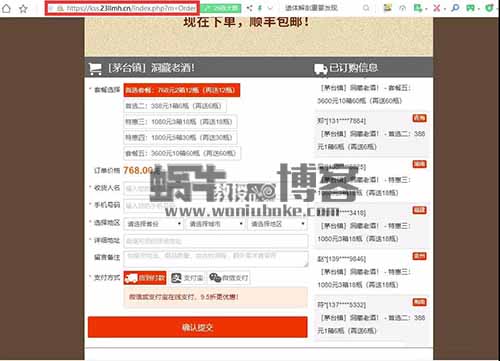Click the order price 768.00 text

(x=138, y=170)
